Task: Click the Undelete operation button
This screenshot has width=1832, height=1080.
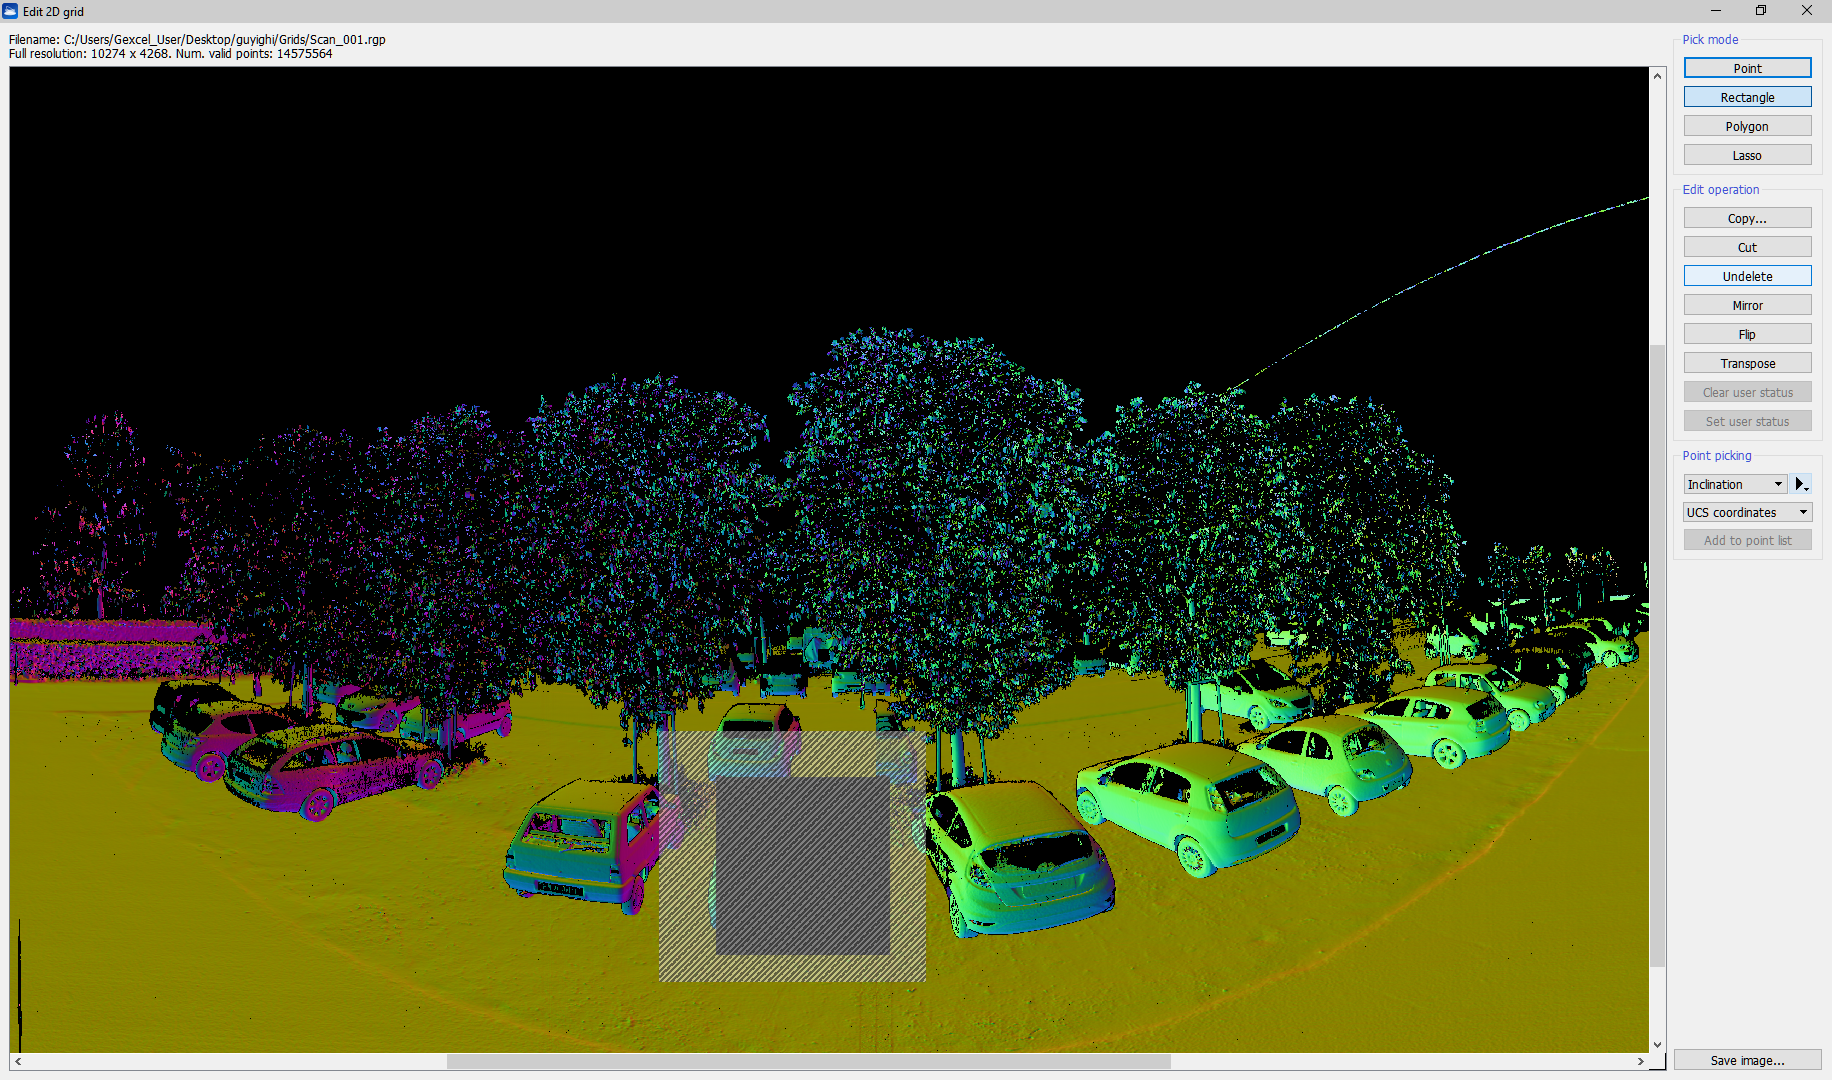Action: point(1747,276)
